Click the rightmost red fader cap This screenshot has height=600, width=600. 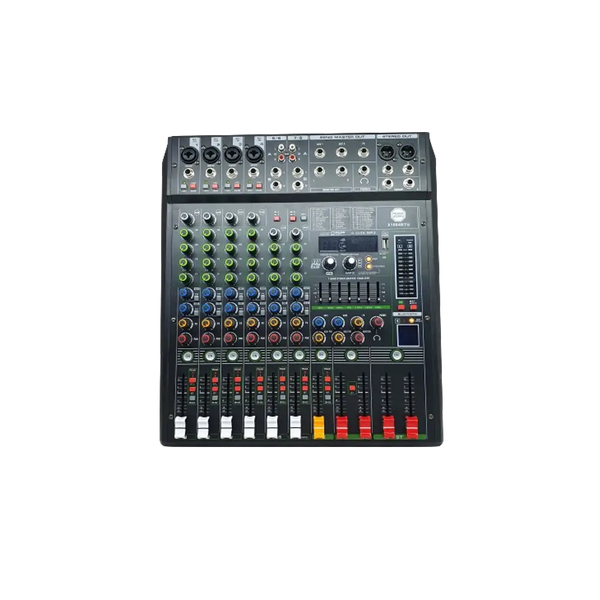(x=412, y=427)
